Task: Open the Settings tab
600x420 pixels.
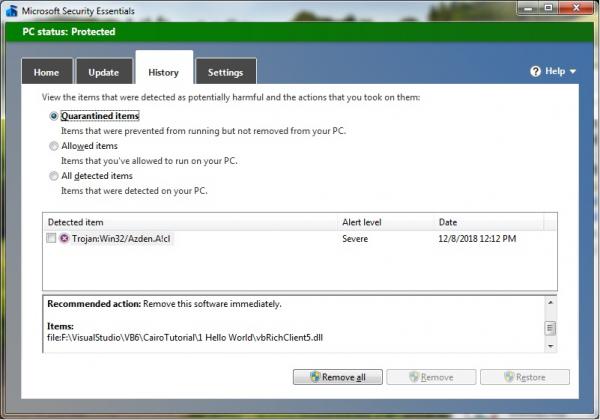Action: [226, 71]
